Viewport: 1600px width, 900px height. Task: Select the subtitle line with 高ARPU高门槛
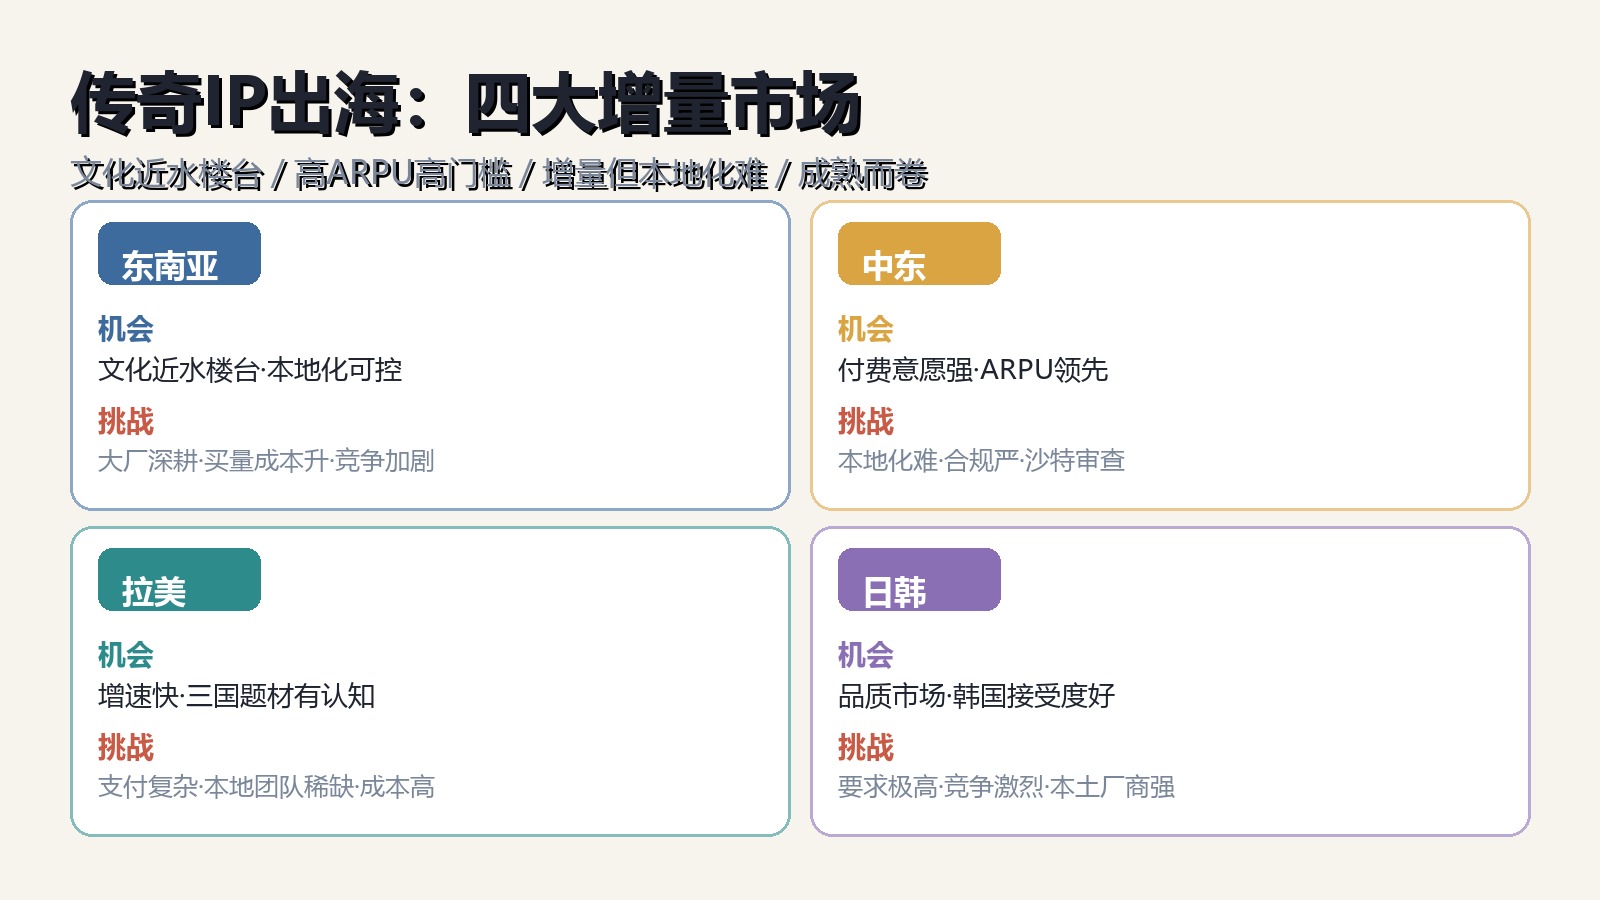(500, 175)
